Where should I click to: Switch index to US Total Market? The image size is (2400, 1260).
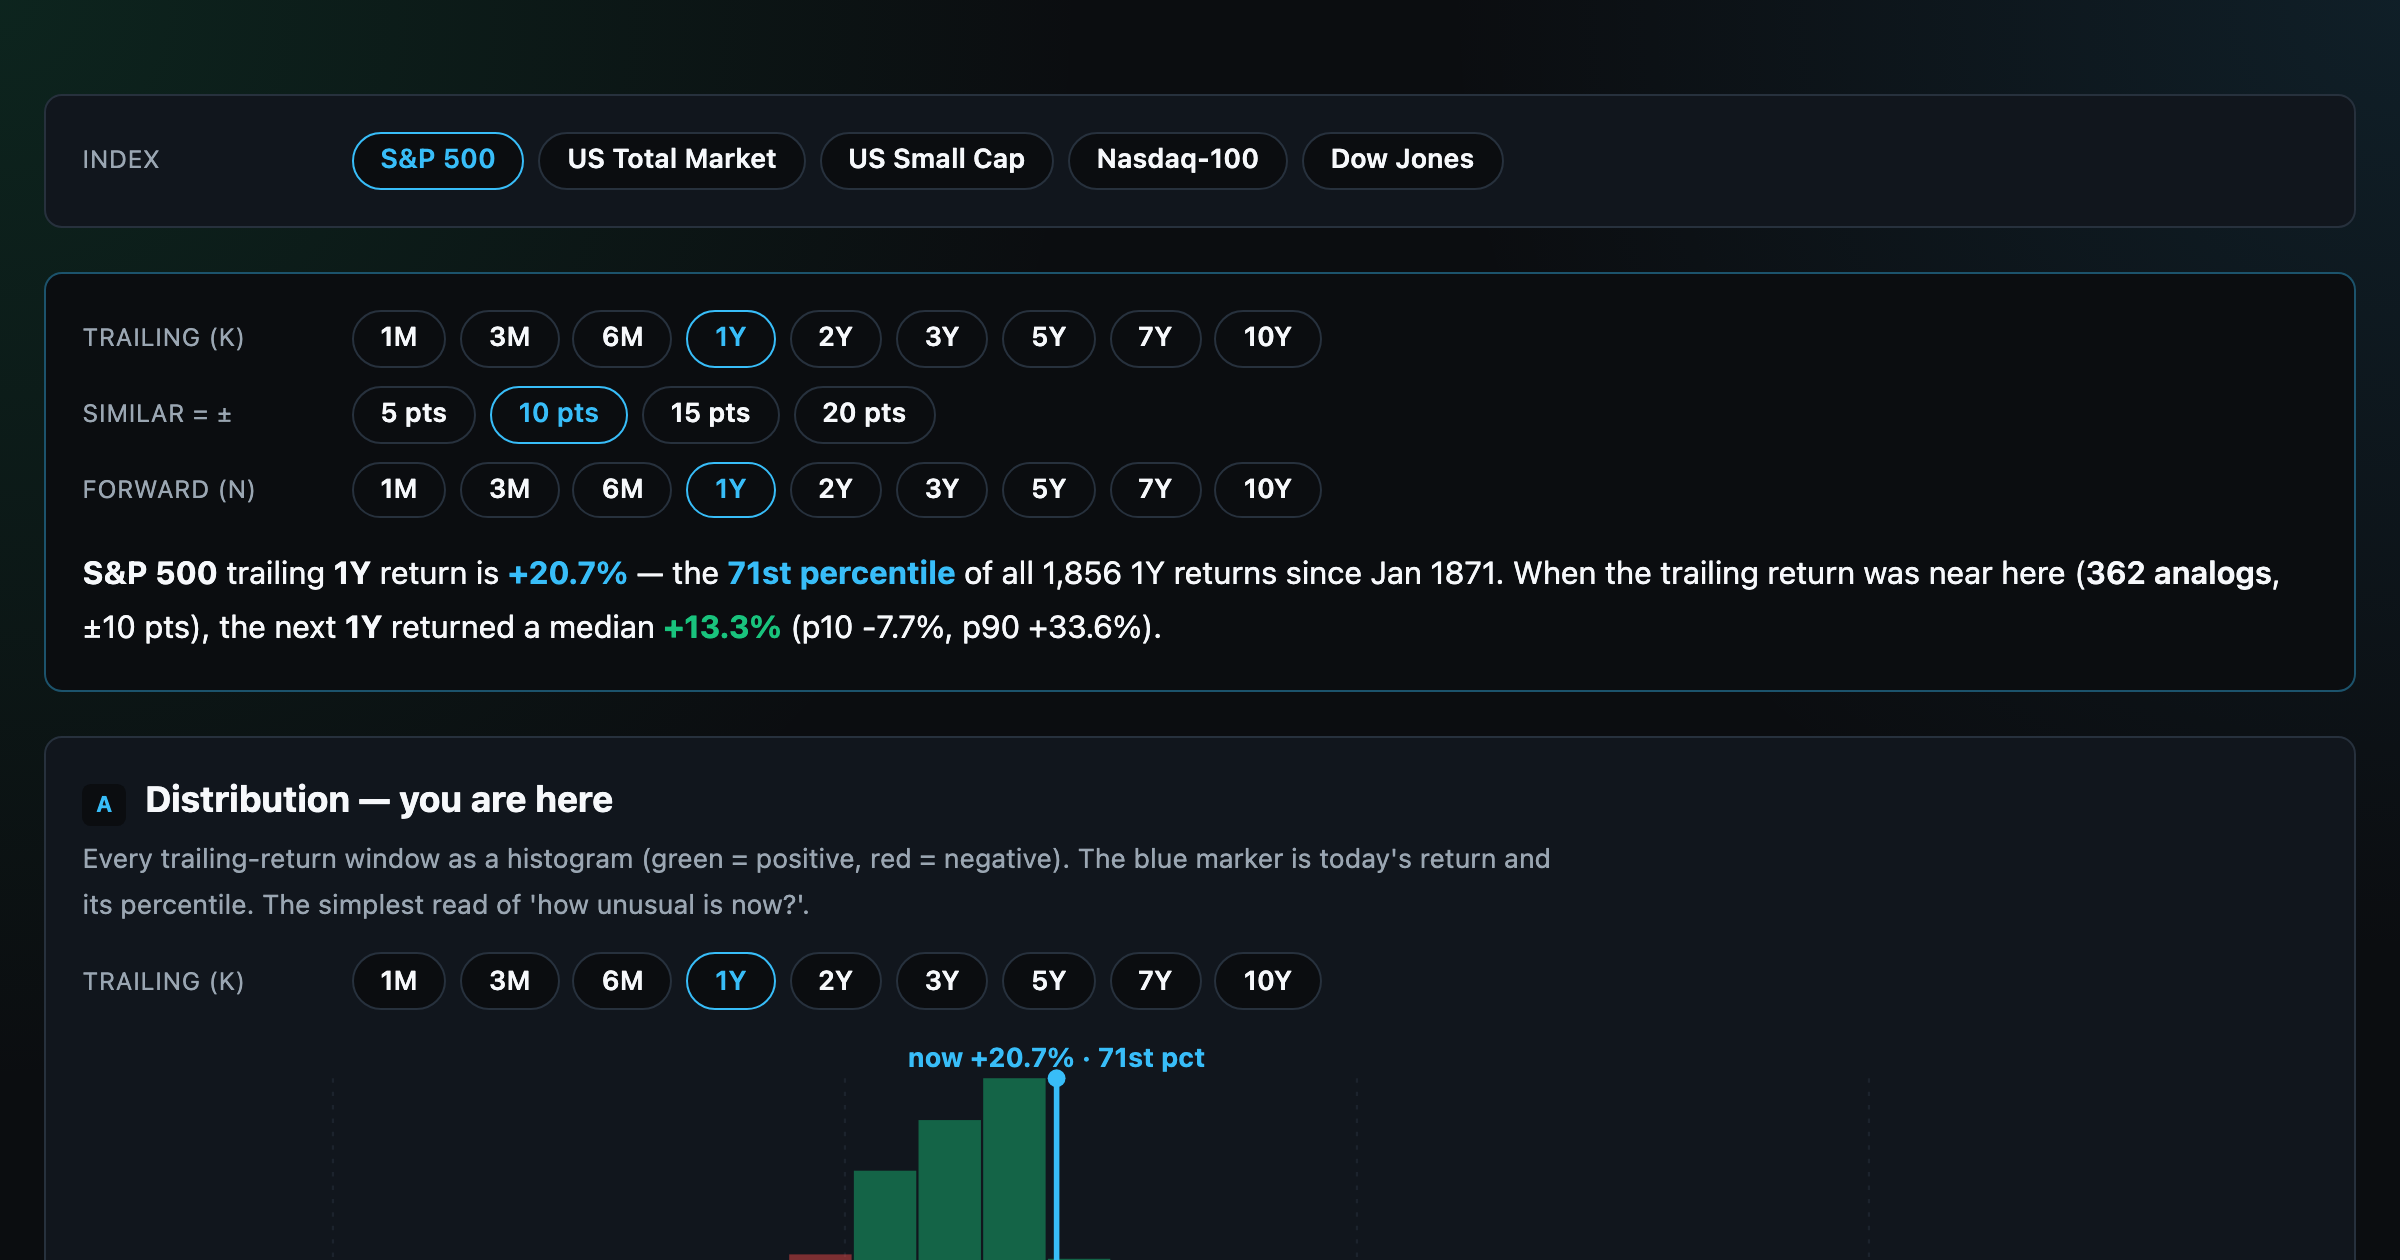[x=671, y=160]
